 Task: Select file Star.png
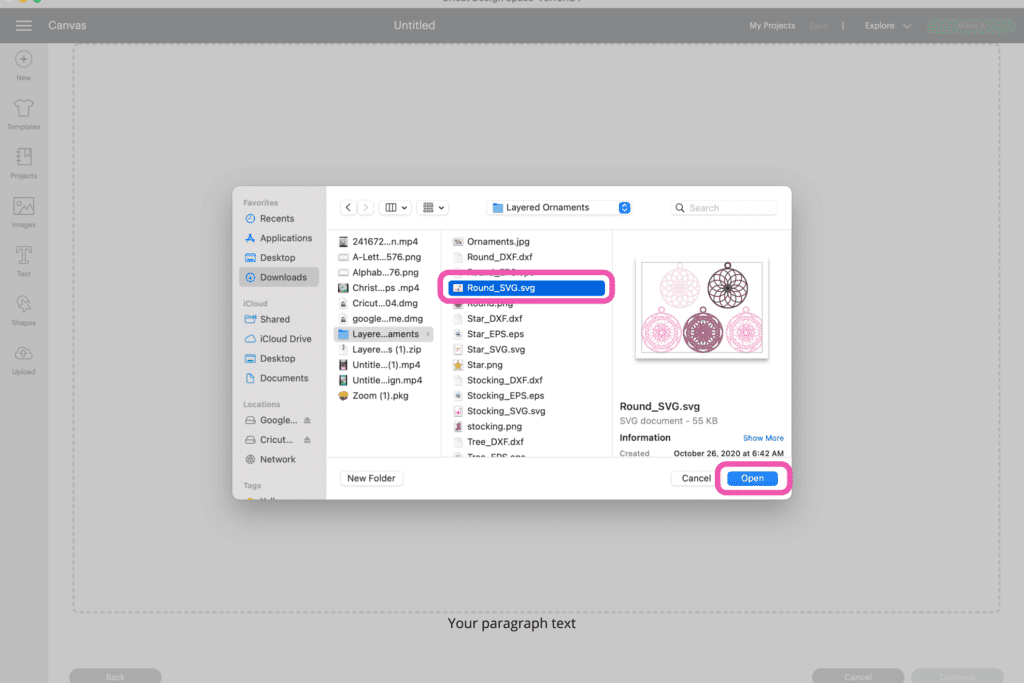pos(527,365)
